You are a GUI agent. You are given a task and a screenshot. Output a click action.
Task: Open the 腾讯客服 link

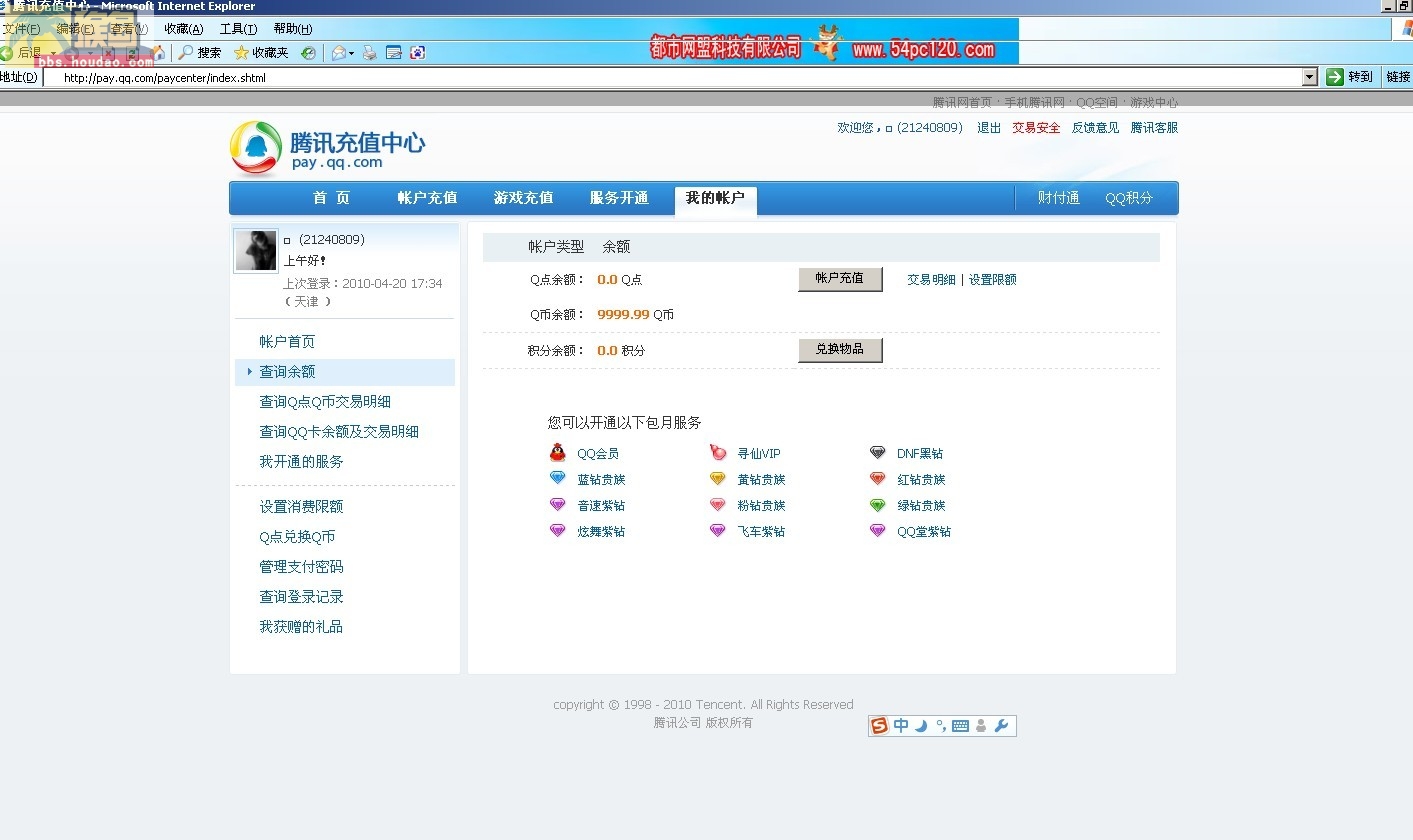pos(1154,128)
